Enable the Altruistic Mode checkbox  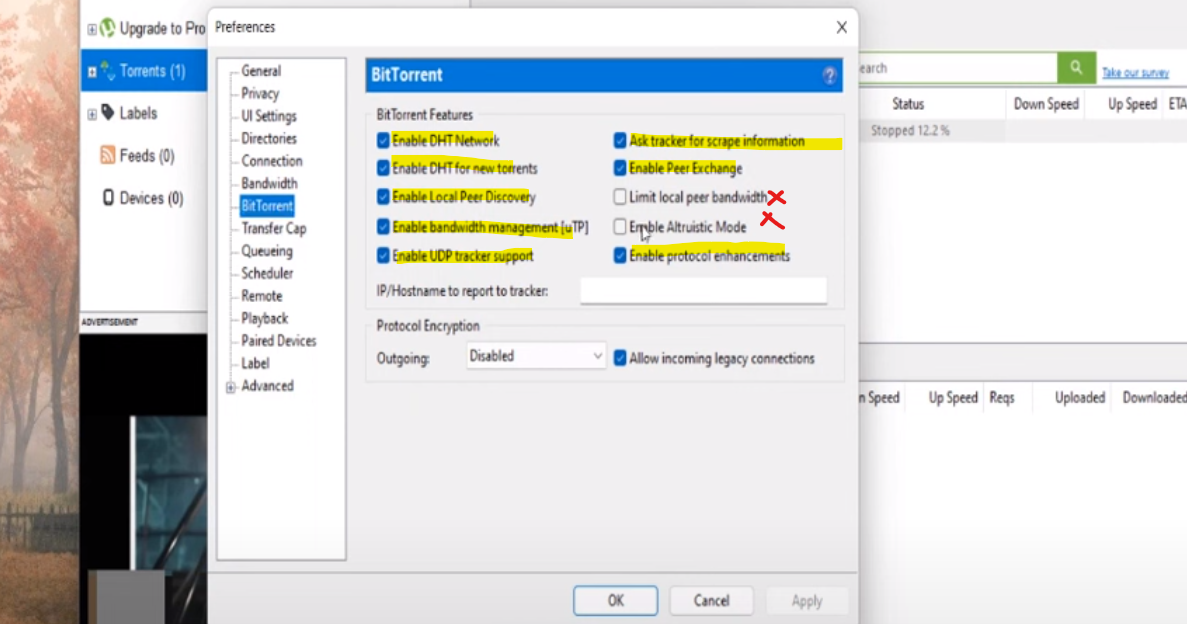pos(620,227)
